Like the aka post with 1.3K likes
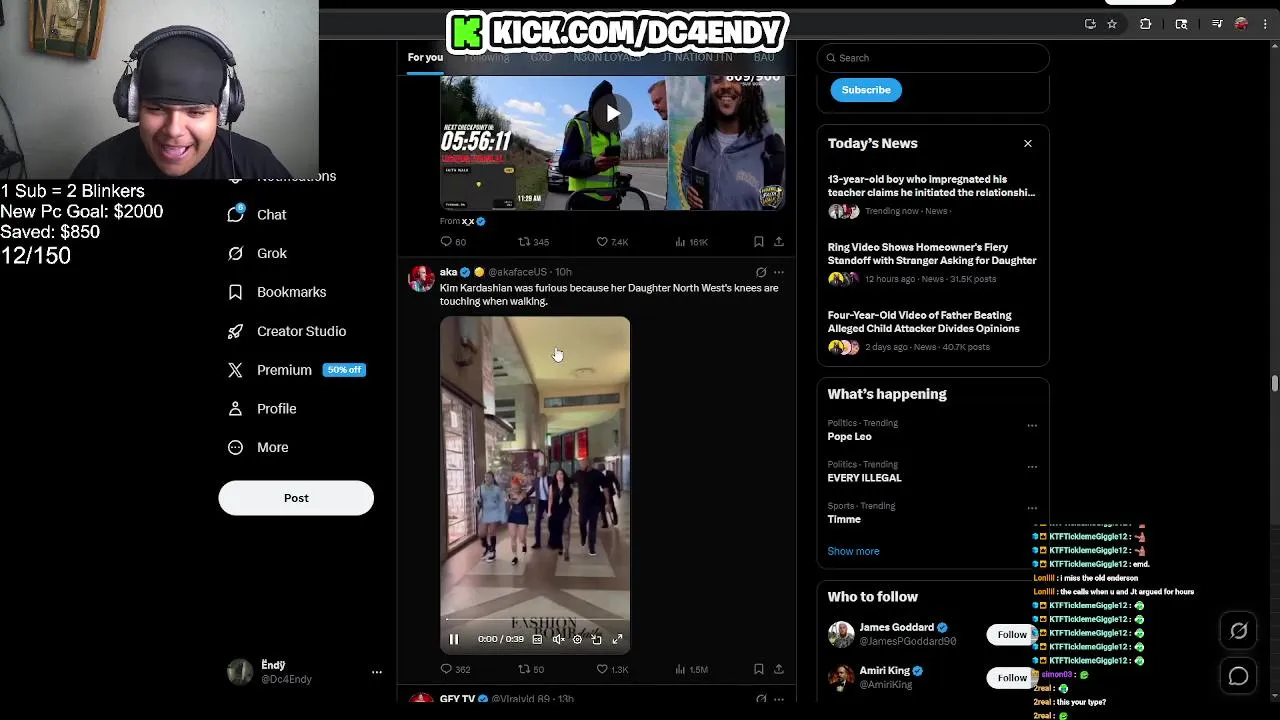This screenshot has height=720, width=1280. pos(612,669)
